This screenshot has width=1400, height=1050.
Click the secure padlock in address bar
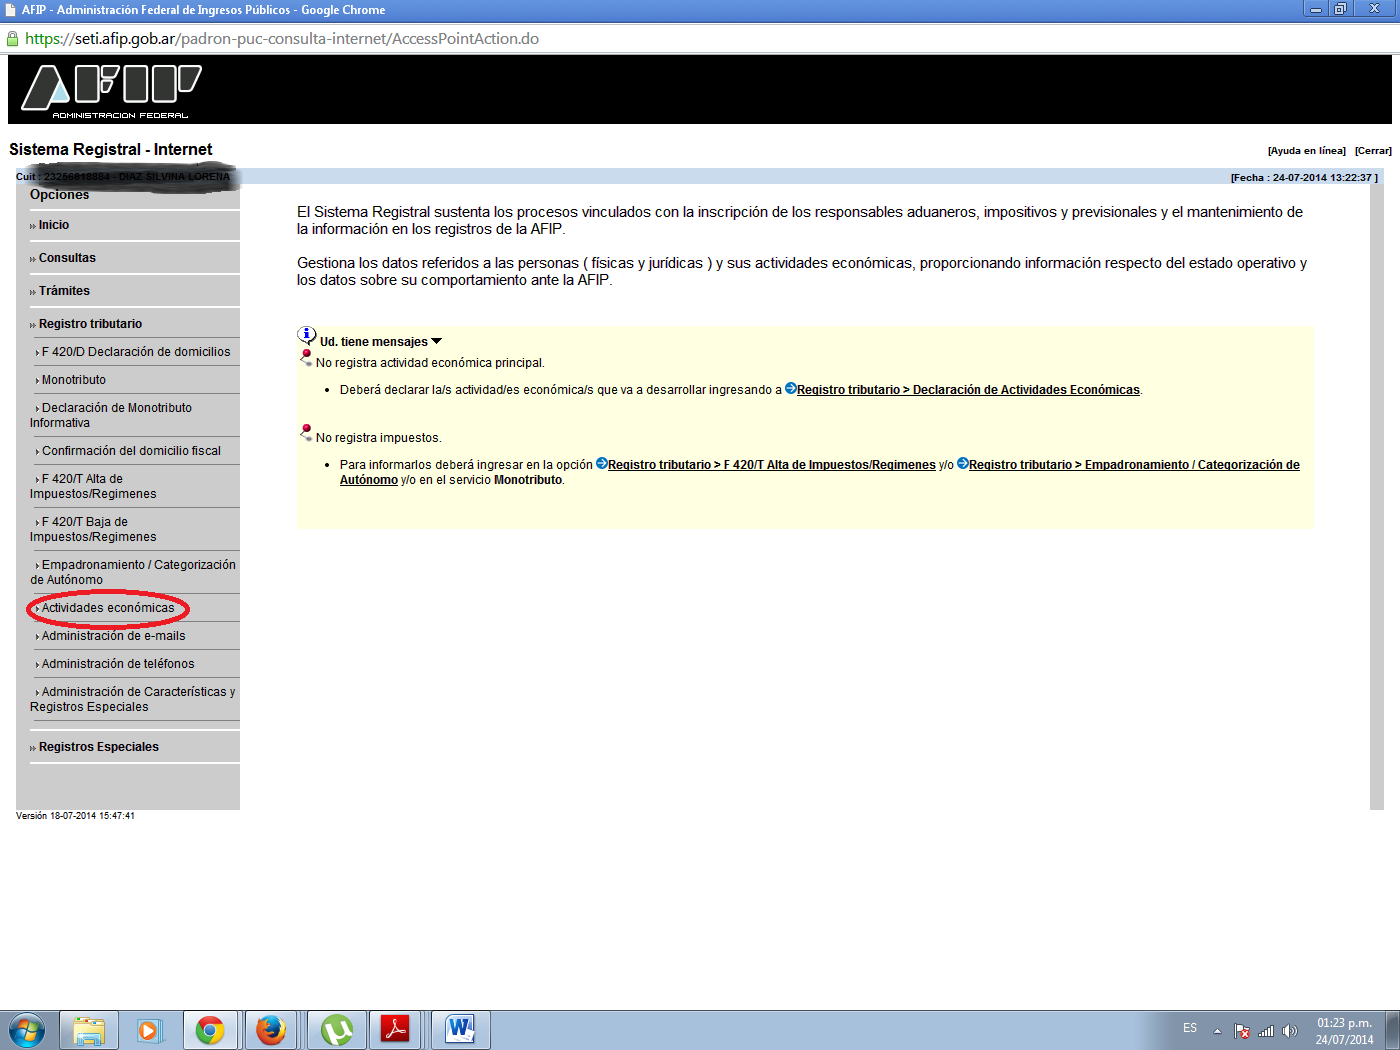point(12,39)
